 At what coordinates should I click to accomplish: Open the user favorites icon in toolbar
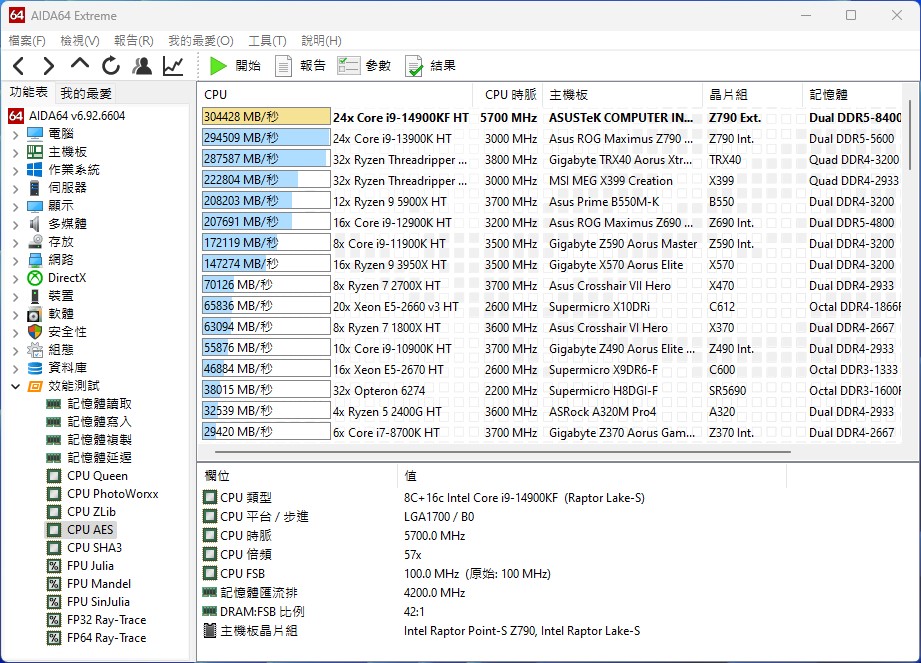[142, 66]
